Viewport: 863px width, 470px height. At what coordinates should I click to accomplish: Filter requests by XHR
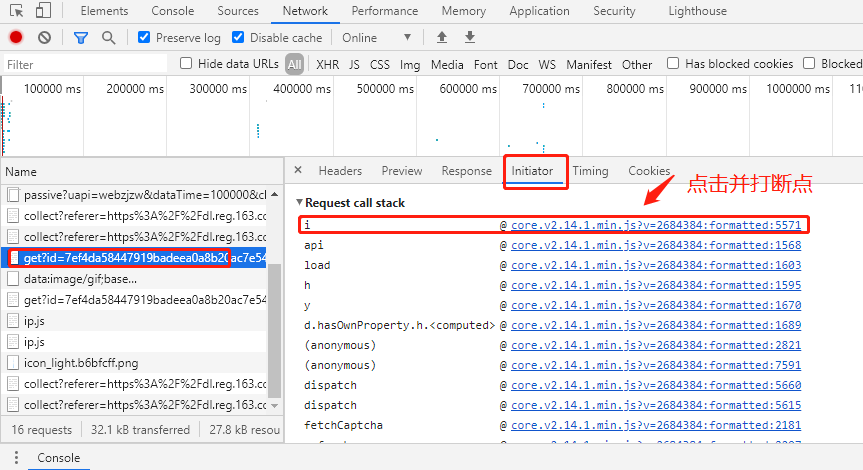tap(327, 64)
